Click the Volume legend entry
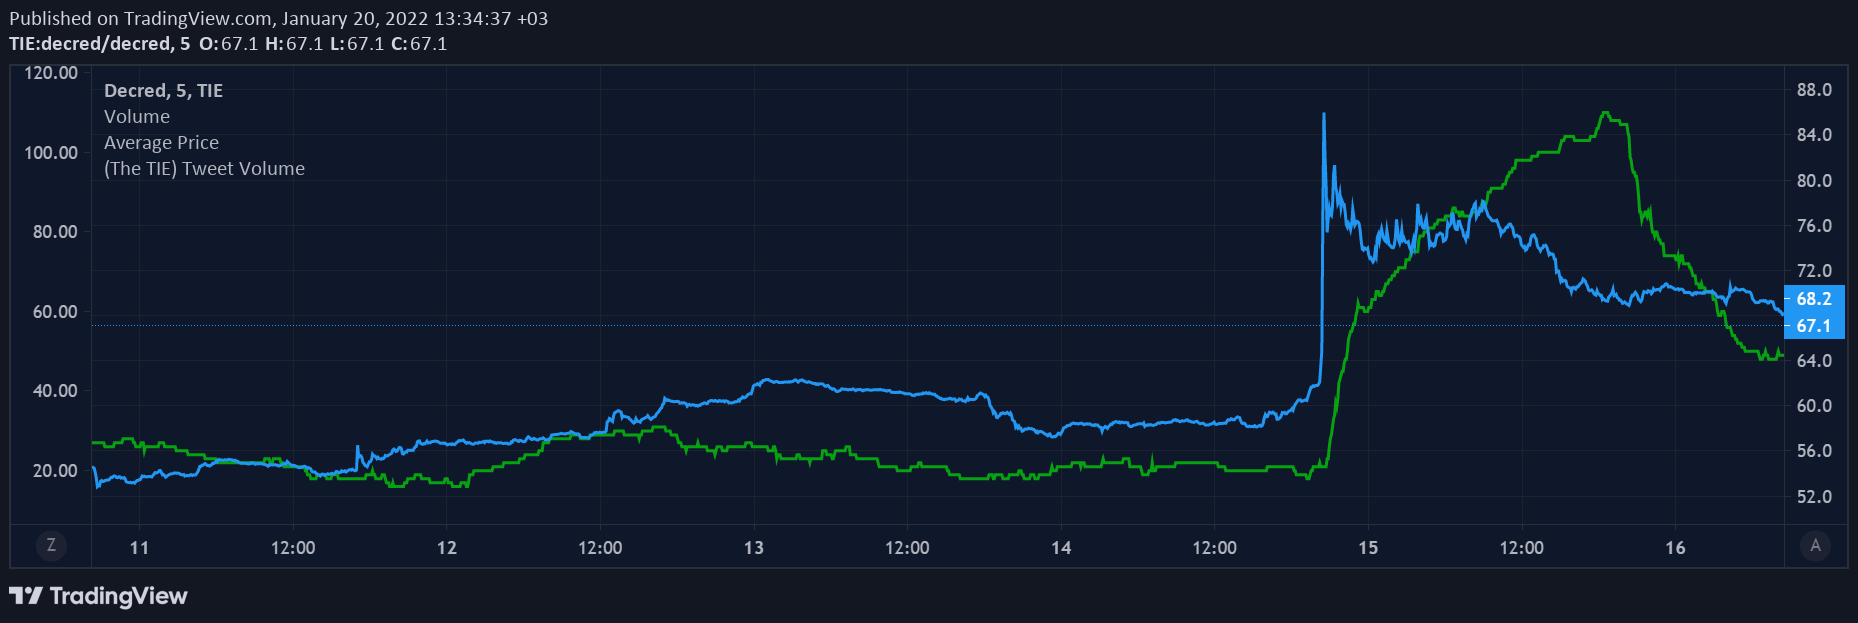Screen dimensions: 1858x623 tap(137, 117)
